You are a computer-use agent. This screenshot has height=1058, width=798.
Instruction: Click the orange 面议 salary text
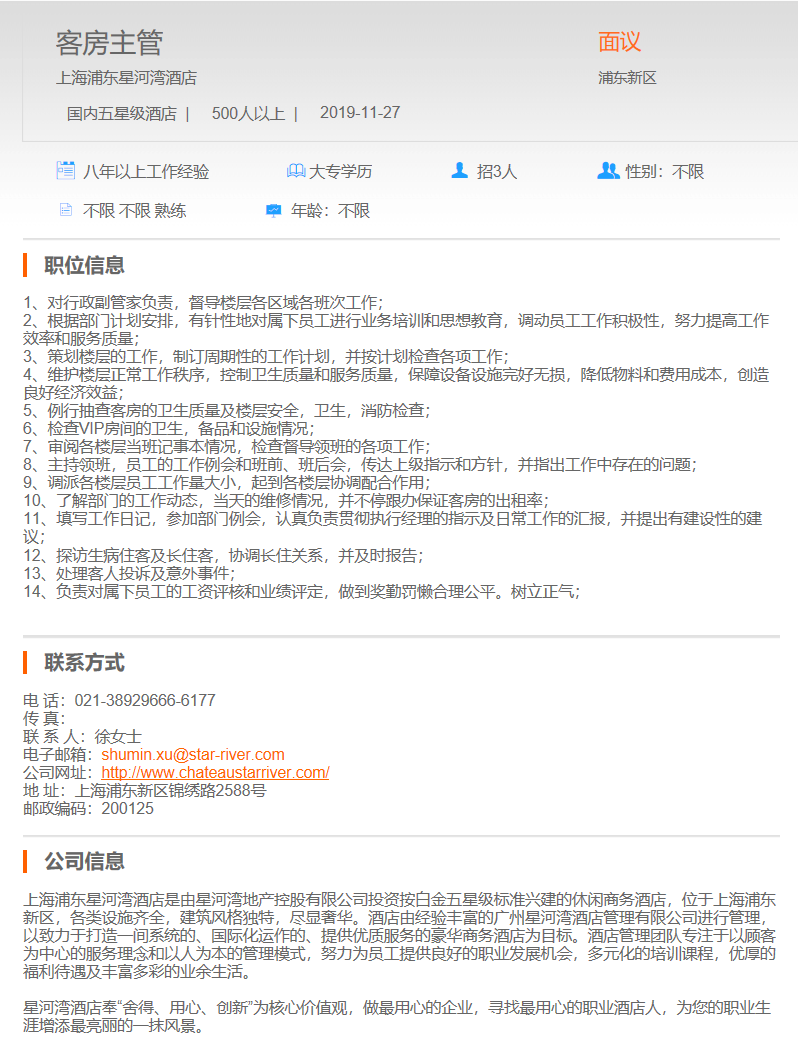tap(619, 42)
